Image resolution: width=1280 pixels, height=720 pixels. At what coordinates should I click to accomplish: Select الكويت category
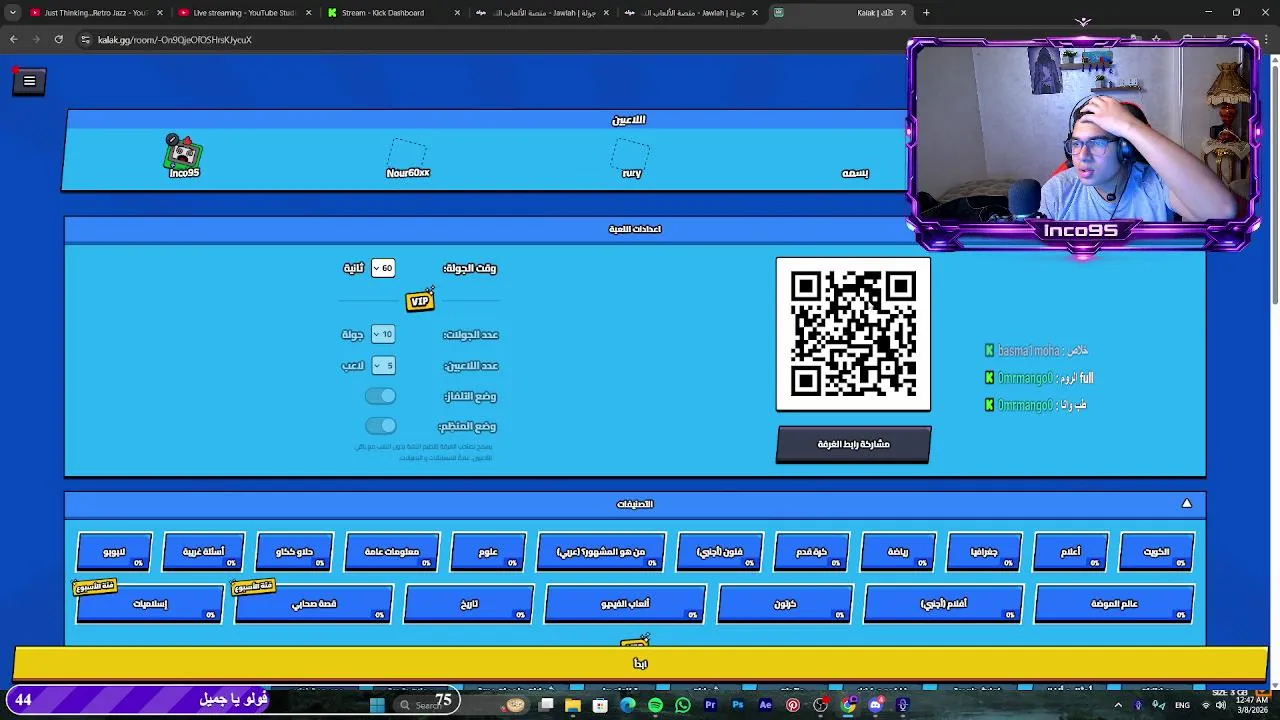(1156, 552)
